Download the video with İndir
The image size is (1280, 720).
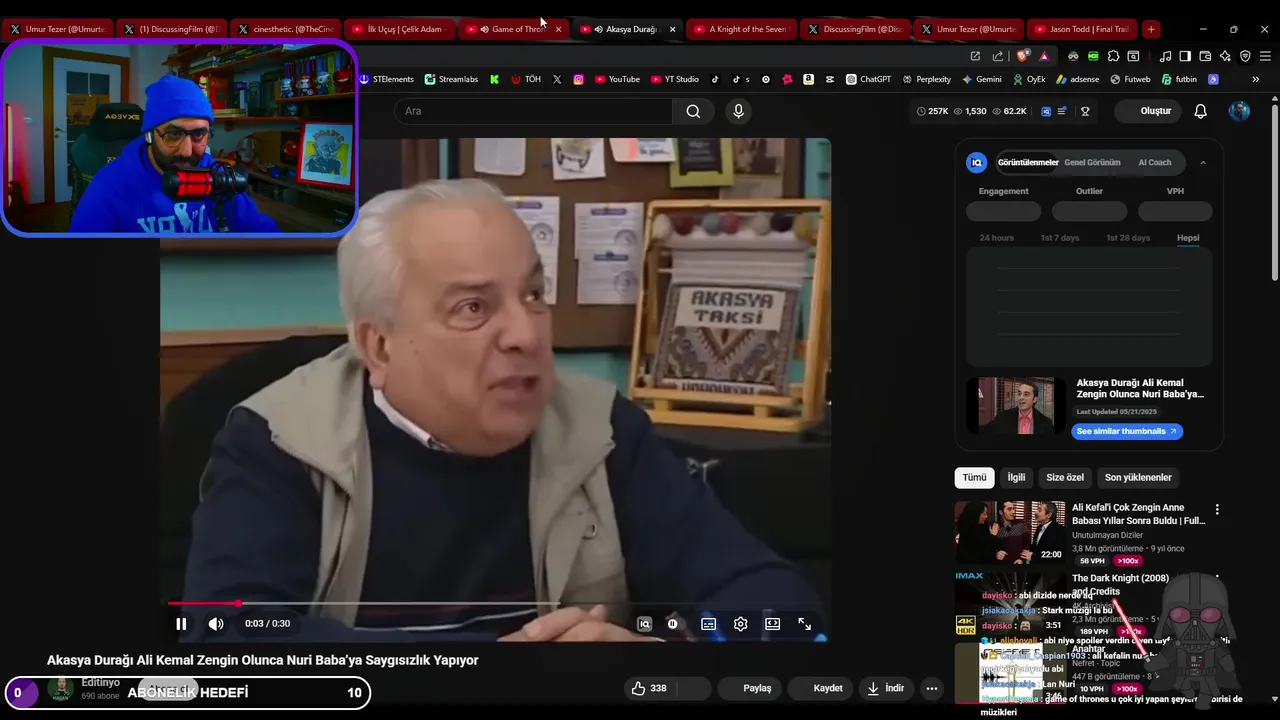click(x=885, y=688)
